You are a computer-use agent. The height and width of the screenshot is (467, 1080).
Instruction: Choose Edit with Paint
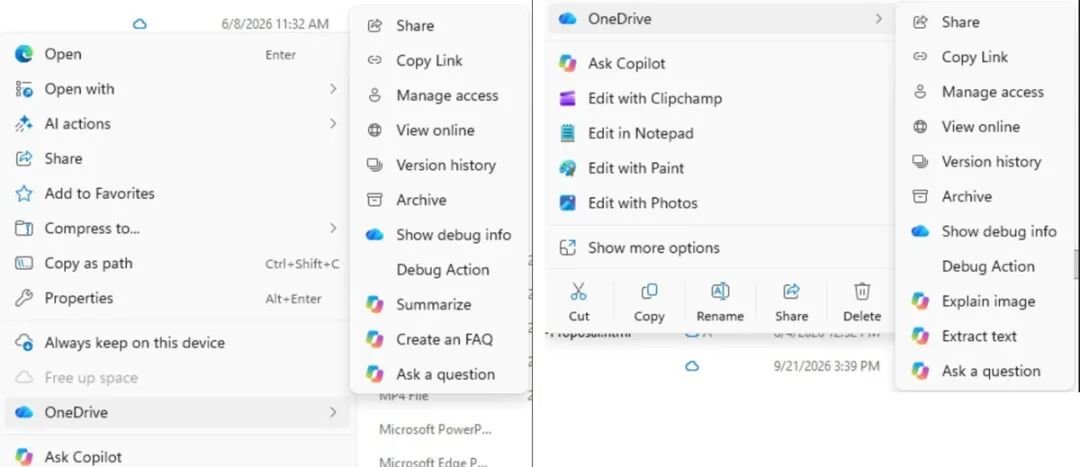pos(720,168)
